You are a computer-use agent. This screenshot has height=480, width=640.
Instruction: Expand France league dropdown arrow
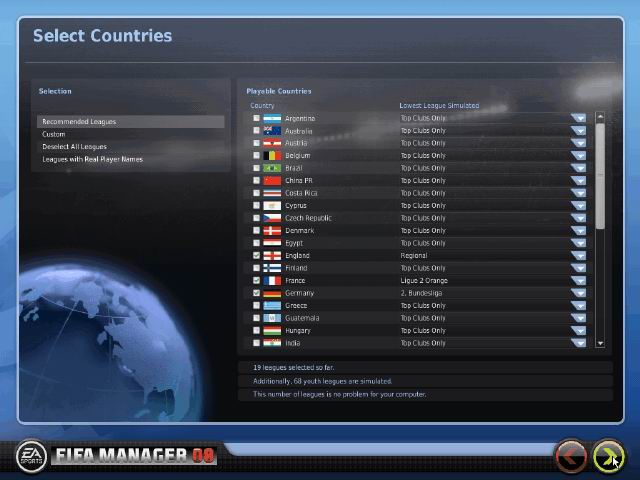click(578, 280)
